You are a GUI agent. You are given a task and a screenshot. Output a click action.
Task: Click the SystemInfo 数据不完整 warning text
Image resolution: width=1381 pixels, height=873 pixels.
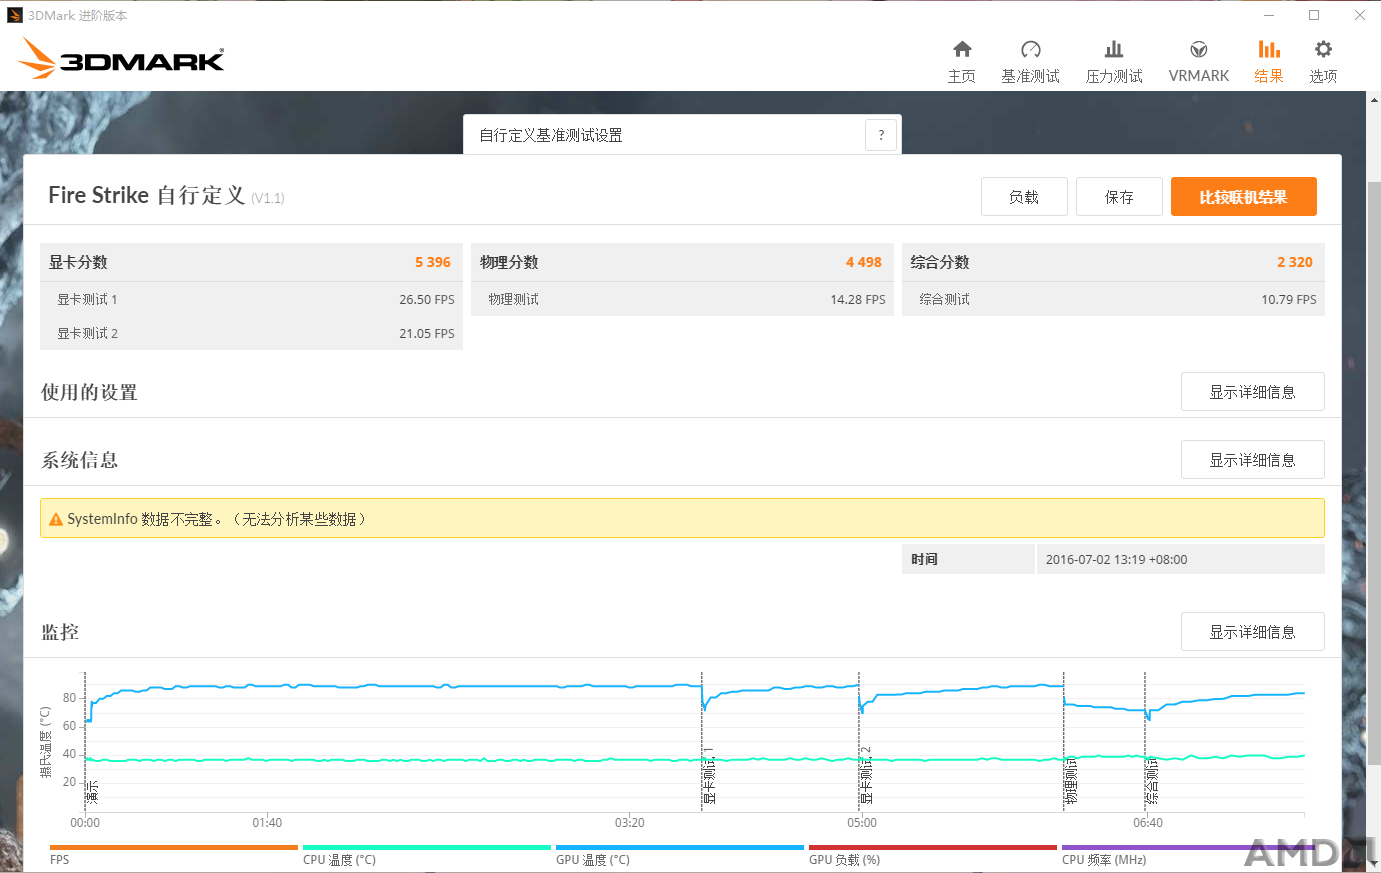click(217, 519)
